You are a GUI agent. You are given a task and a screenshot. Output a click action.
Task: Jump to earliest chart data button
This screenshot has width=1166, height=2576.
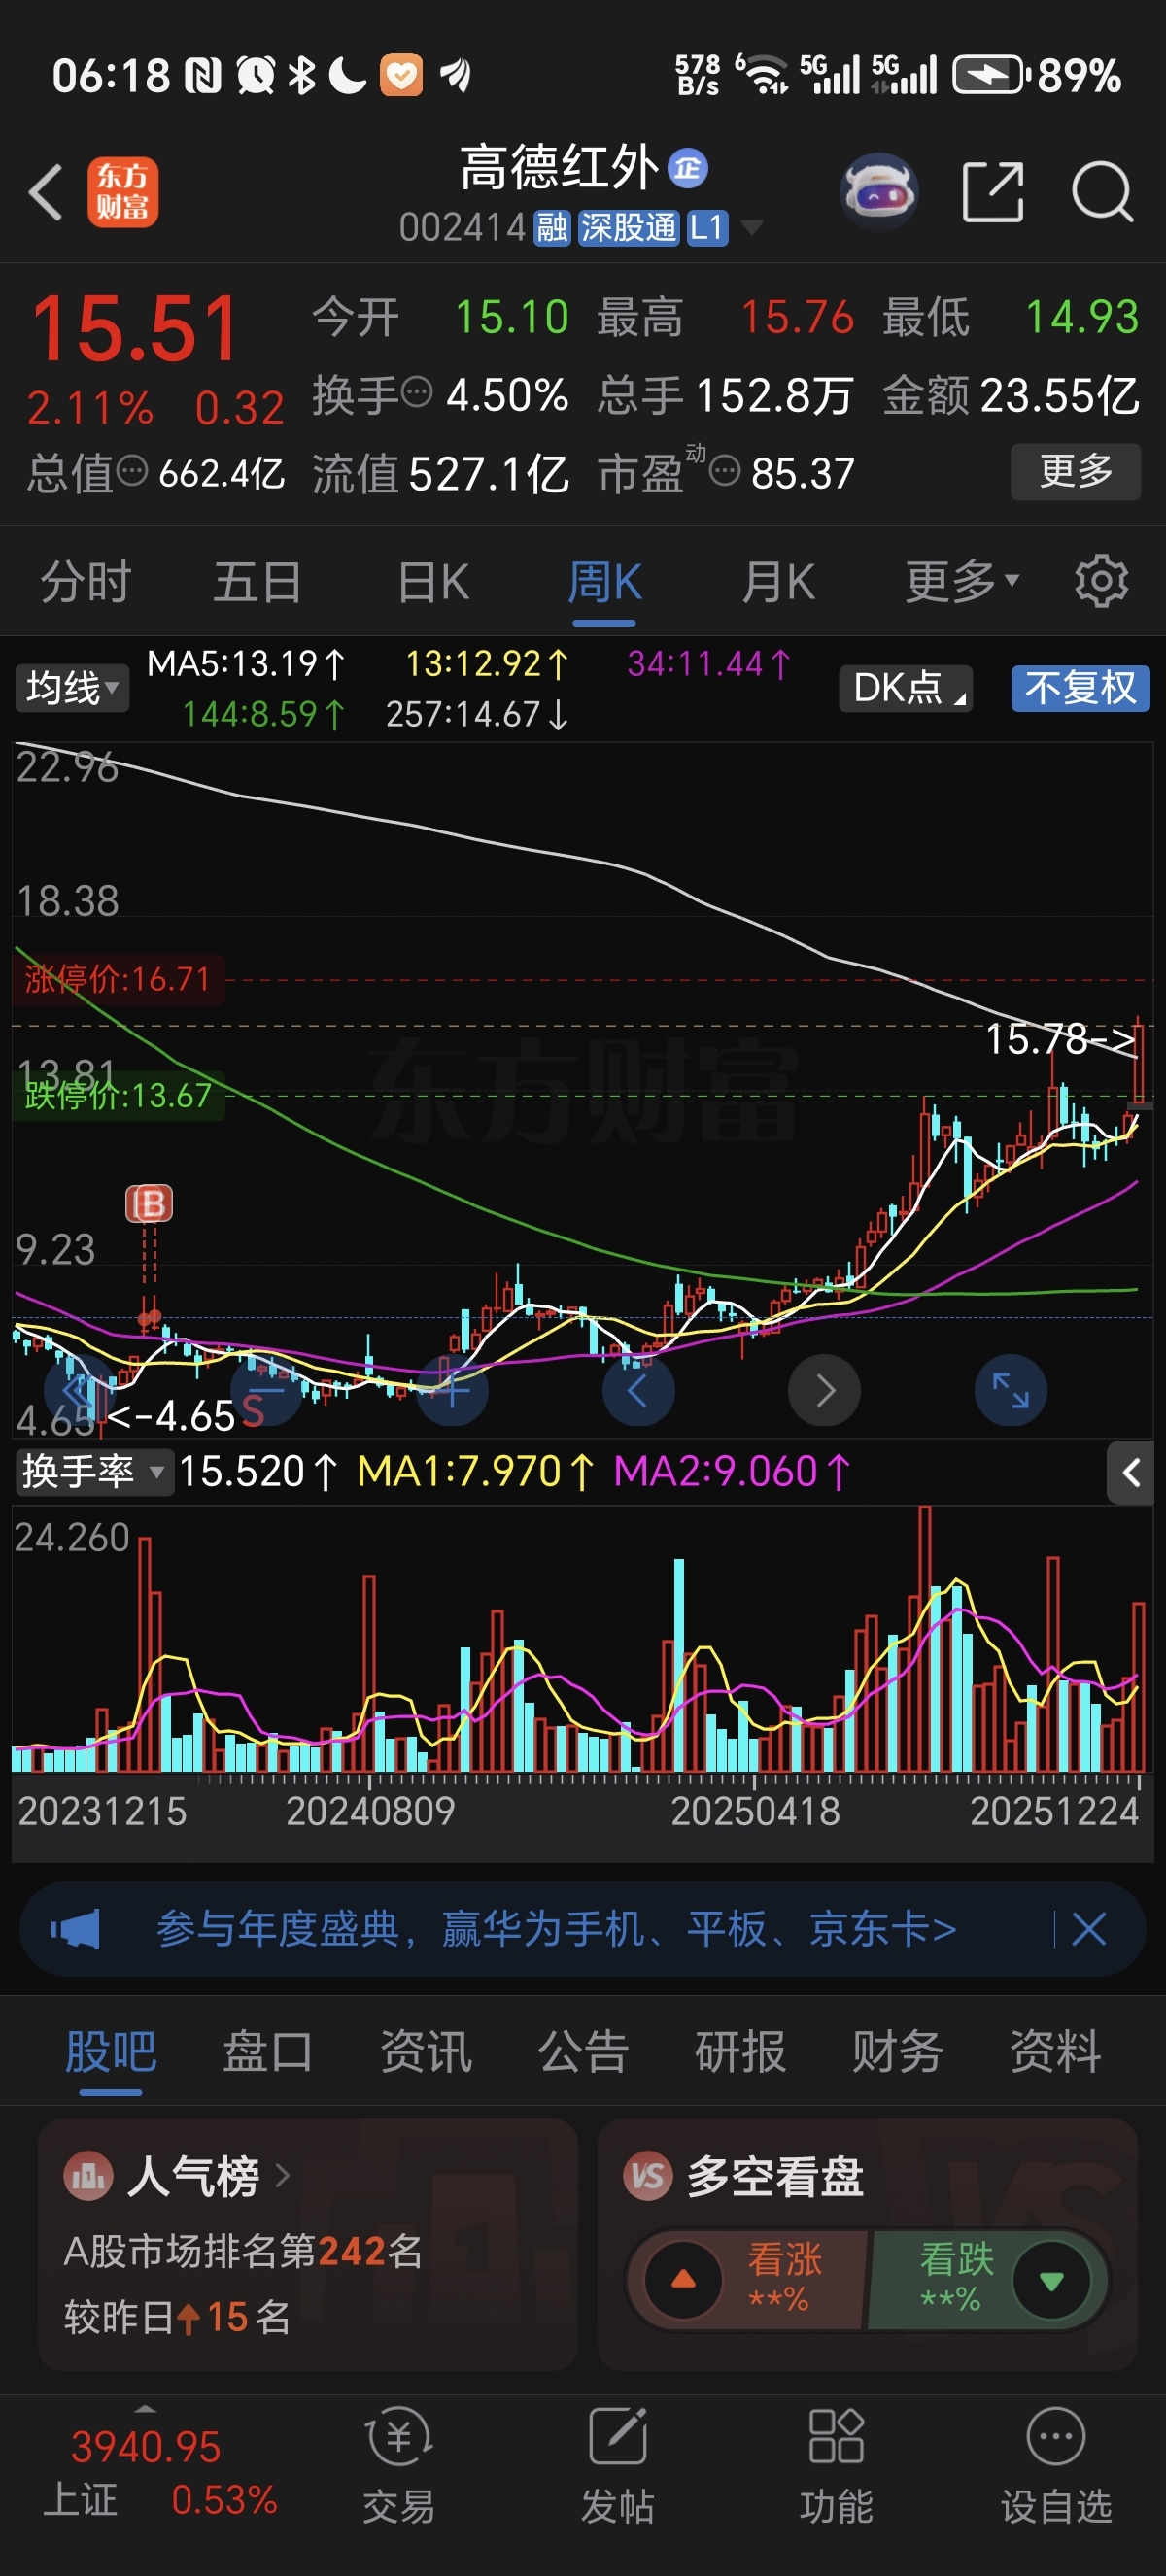(x=80, y=1390)
